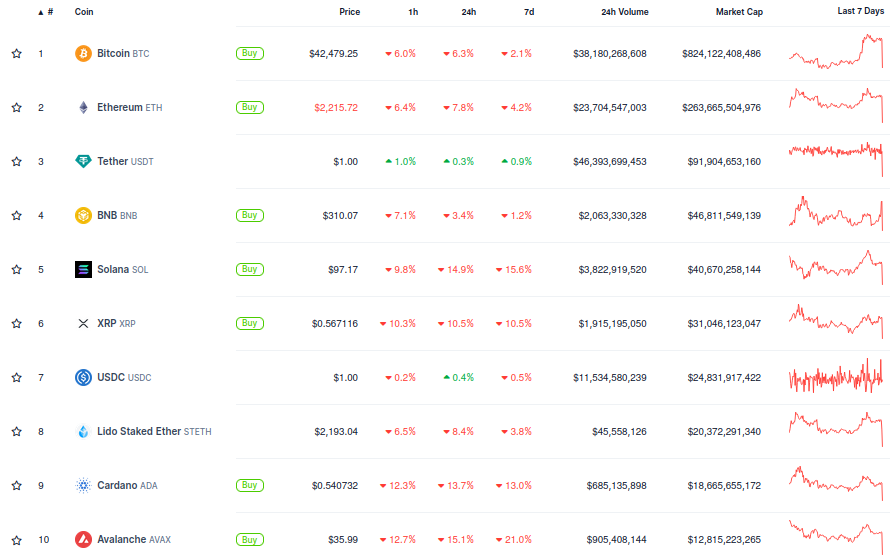Toggle the XRP row star
895x560 pixels.
click(17, 324)
